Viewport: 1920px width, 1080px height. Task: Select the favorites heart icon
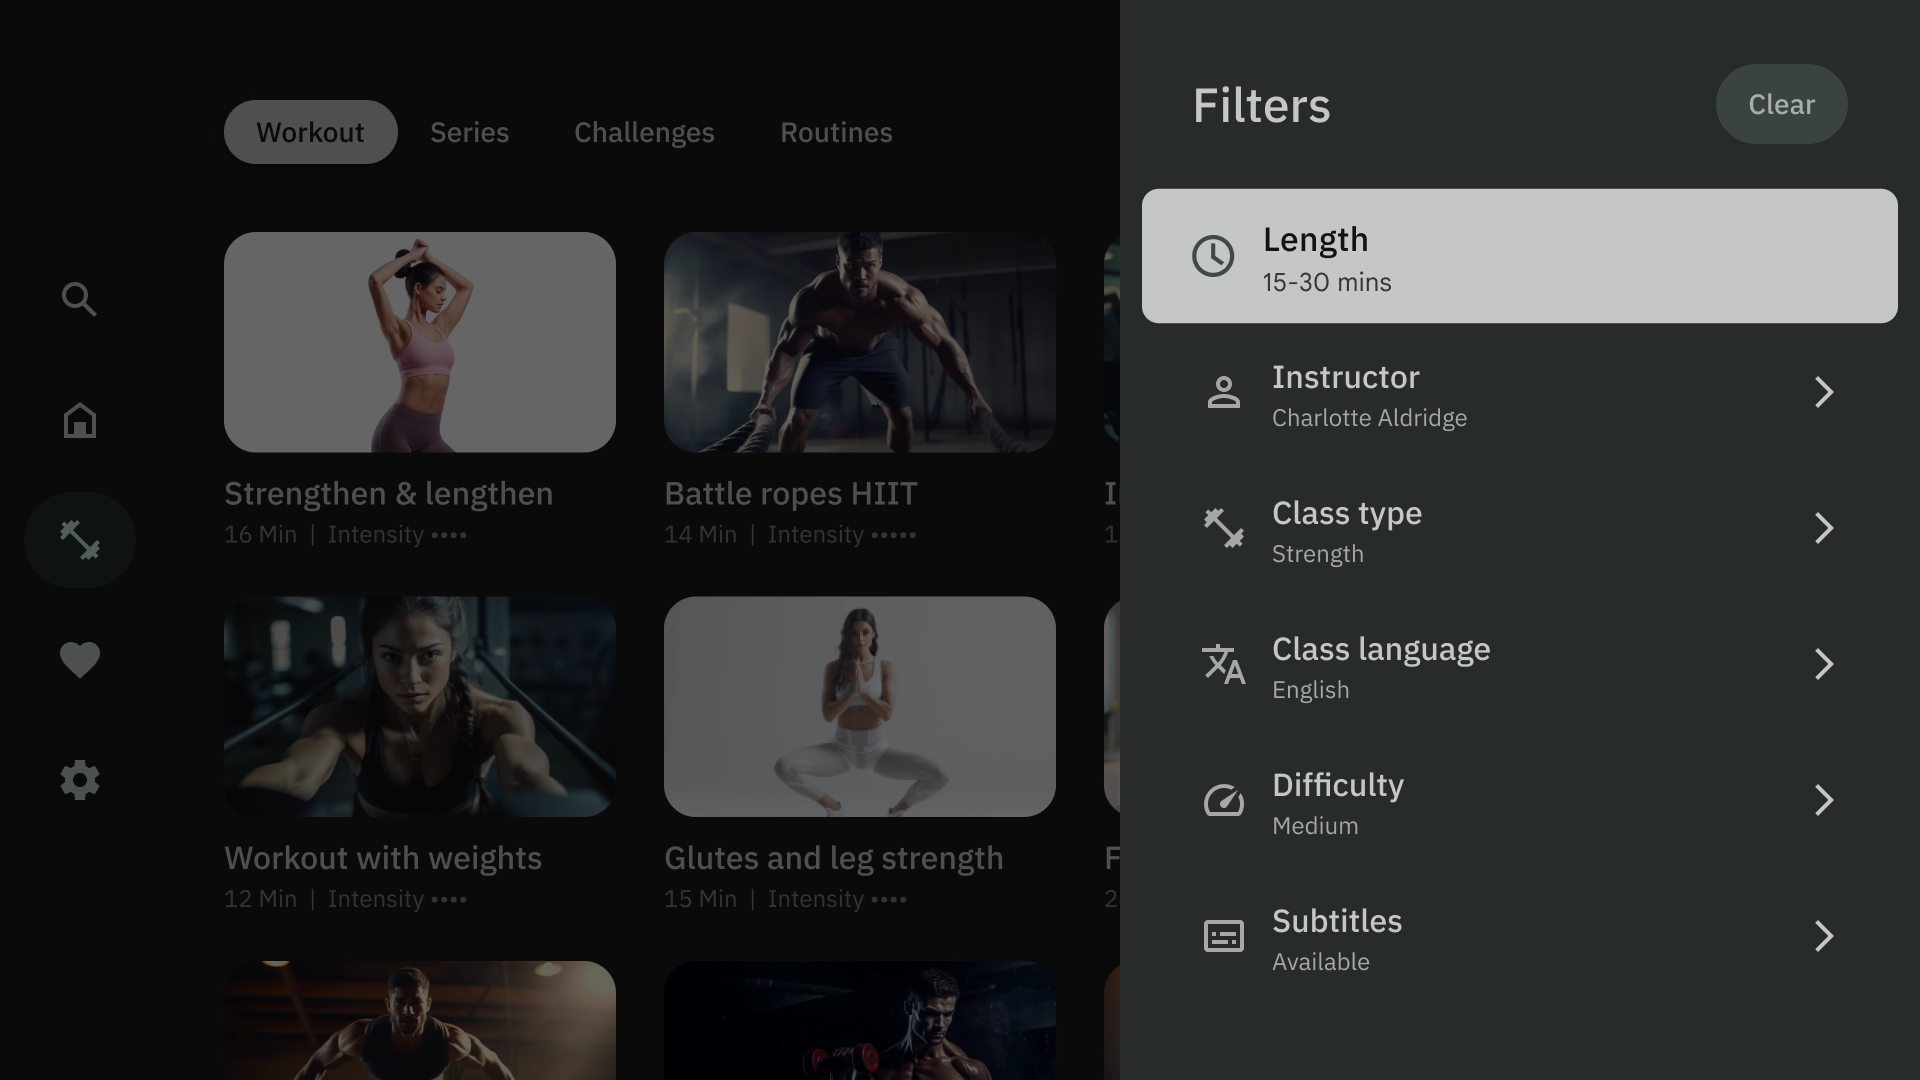(79, 659)
